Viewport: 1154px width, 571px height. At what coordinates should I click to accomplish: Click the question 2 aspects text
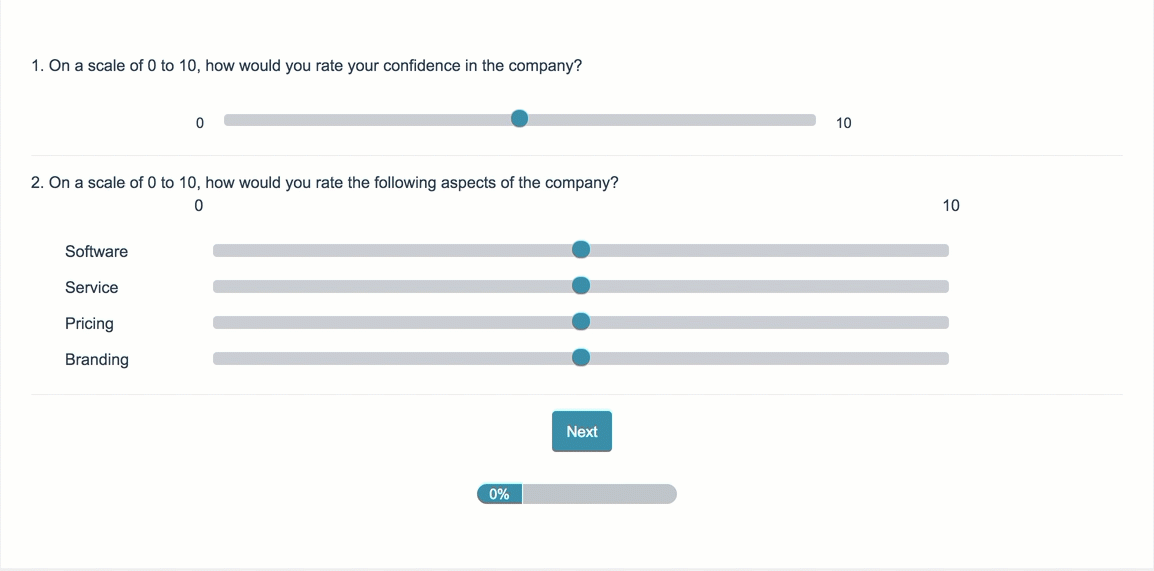pyautogui.click(x=325, y=183)
